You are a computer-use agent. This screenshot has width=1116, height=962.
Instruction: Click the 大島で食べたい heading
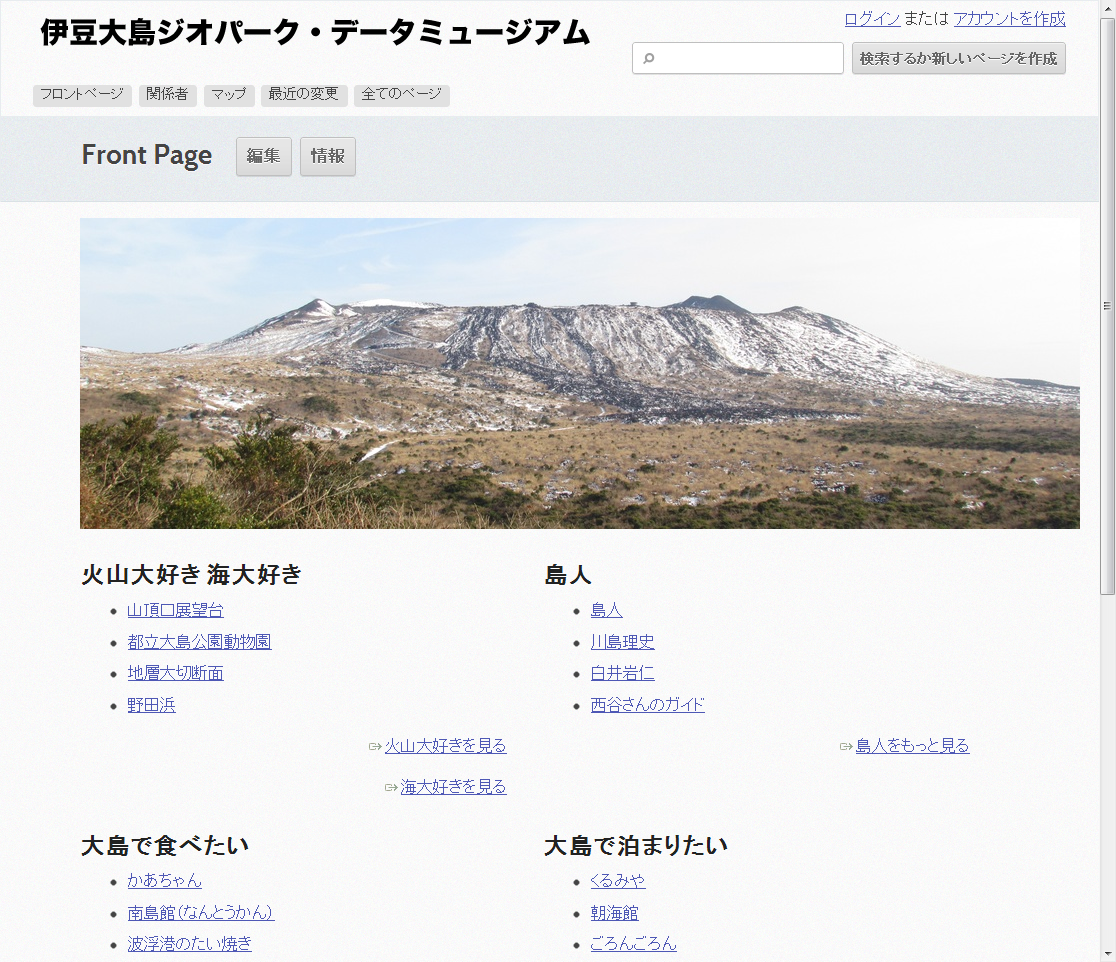165,845
